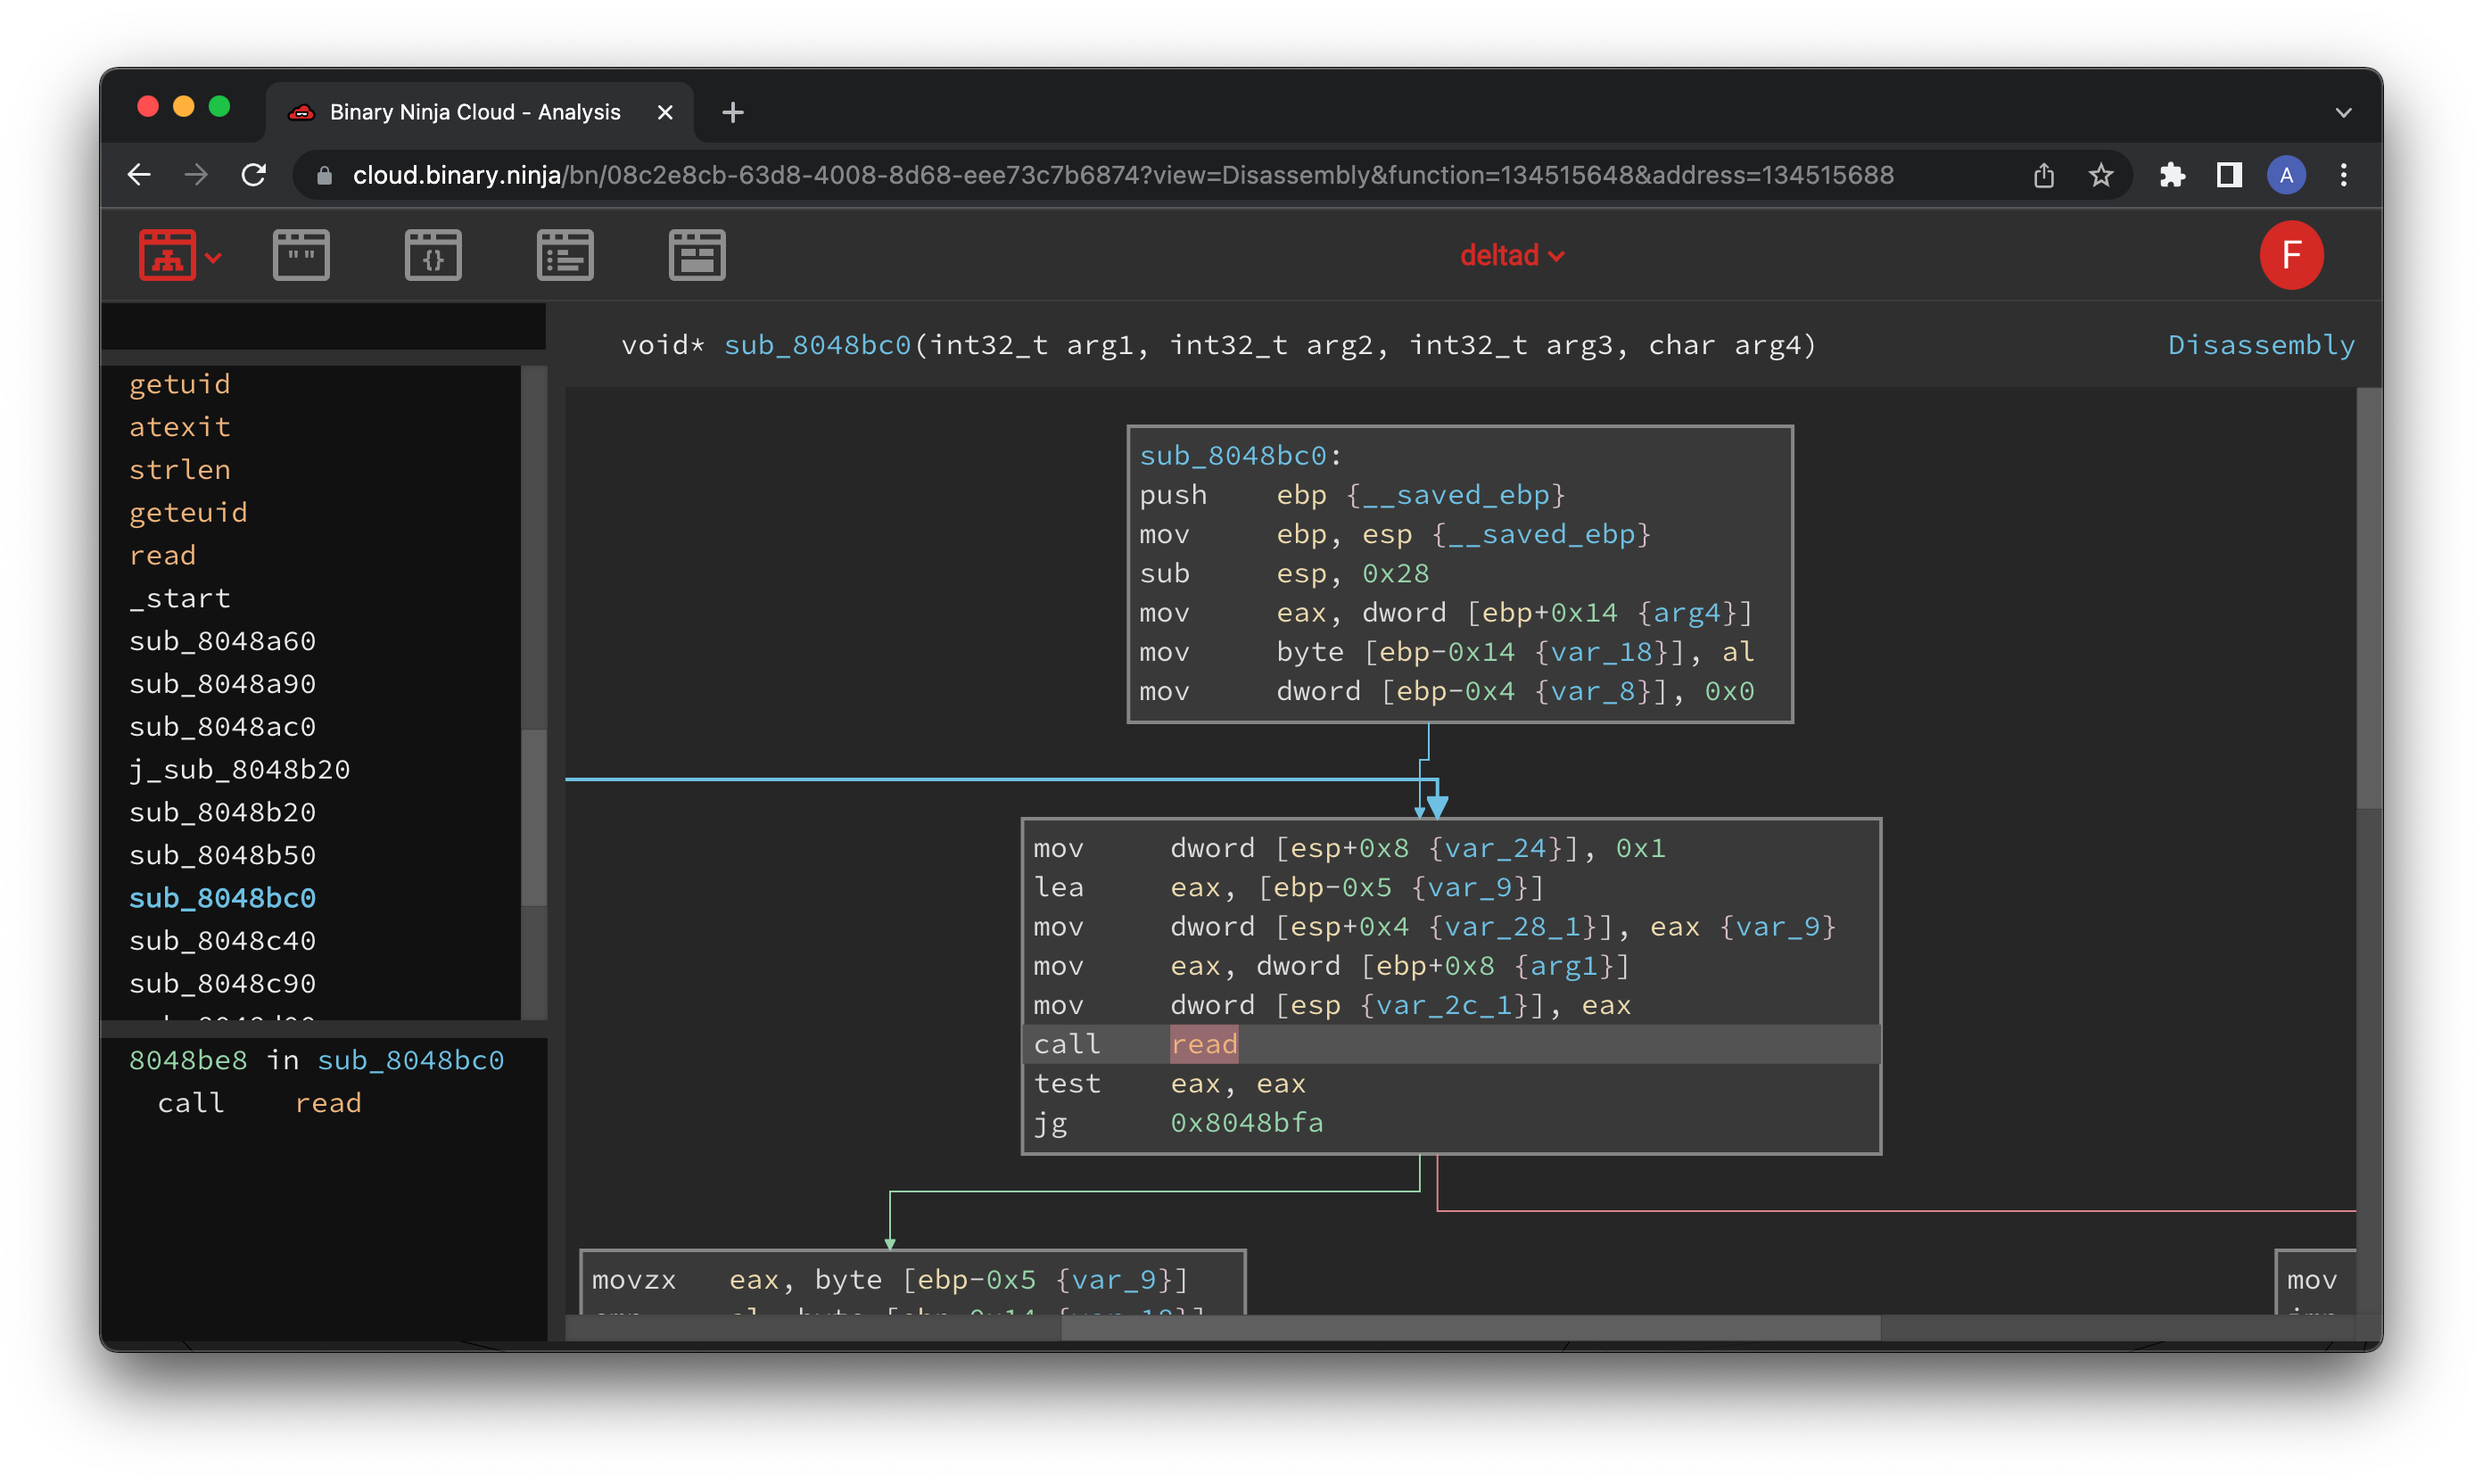This screenshot has height=1484, width=2483.
Task: Open the browser extensions puzzle icon
Action: (x=2171, y=175)
